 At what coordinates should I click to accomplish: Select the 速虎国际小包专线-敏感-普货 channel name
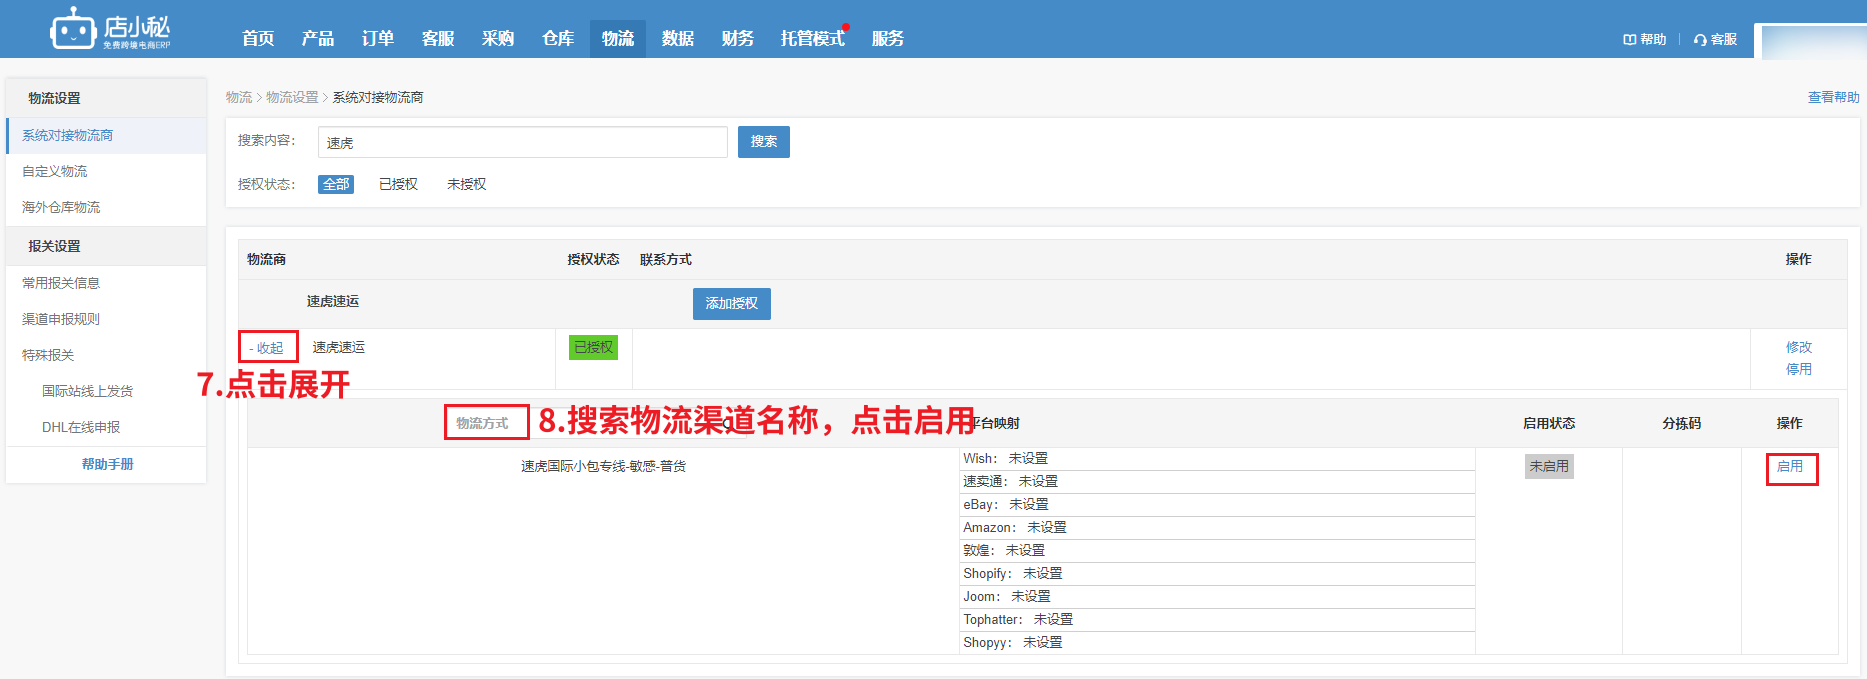pos(603,466)
